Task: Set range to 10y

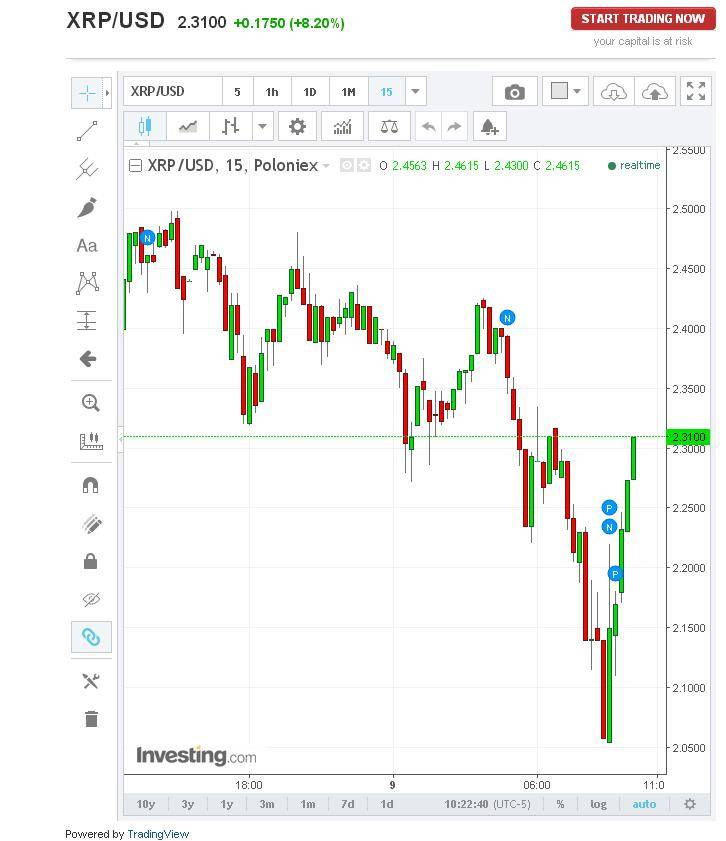Action: coord(146,804)
